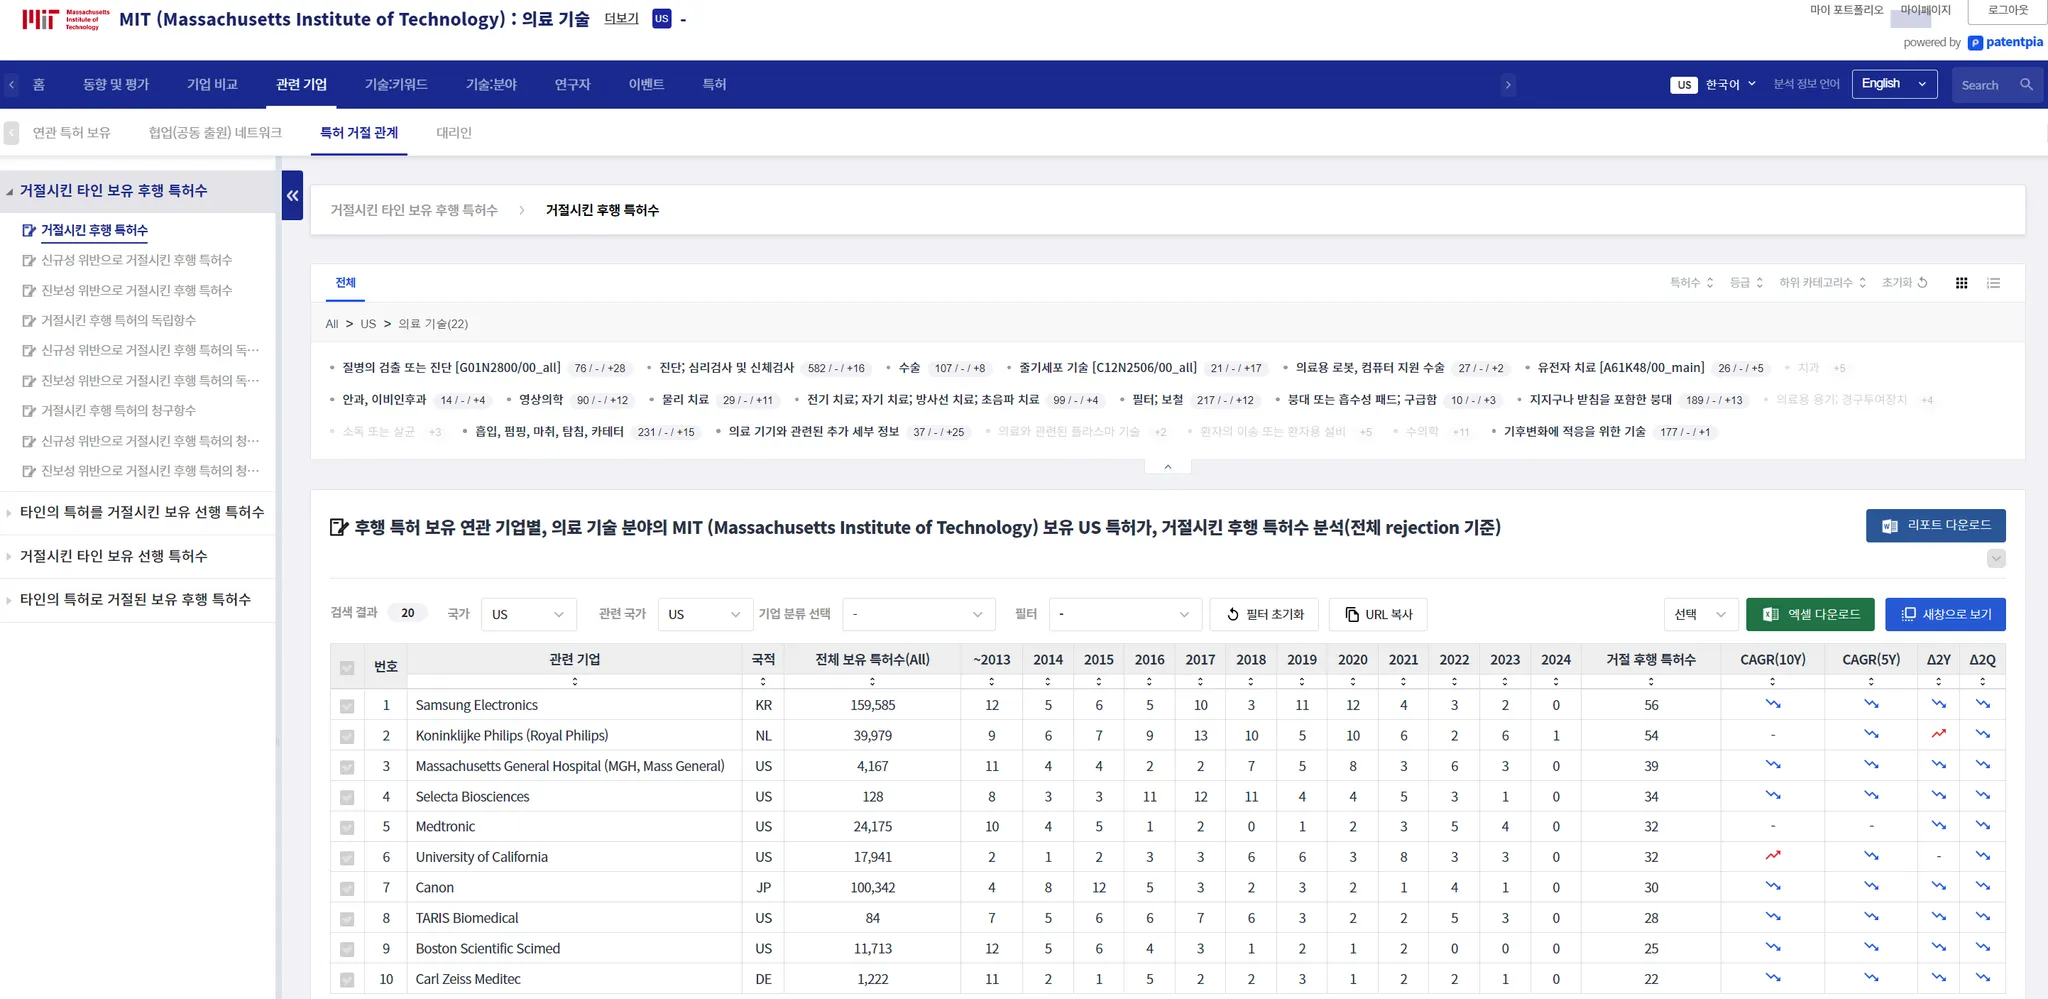Open the 기업 분류 선택 dropdown
The width and height of the screenshot is (2048, 999).
click(919, 614)
